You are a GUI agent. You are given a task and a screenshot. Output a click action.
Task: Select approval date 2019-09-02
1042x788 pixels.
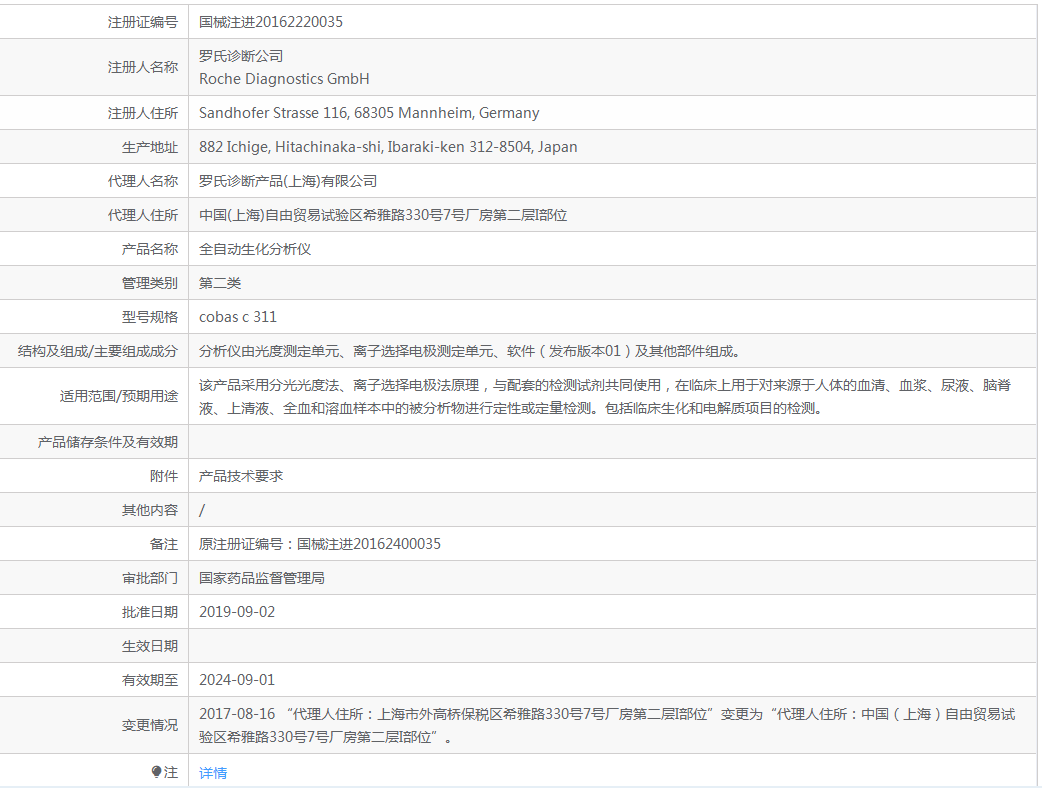pos(237,612)
